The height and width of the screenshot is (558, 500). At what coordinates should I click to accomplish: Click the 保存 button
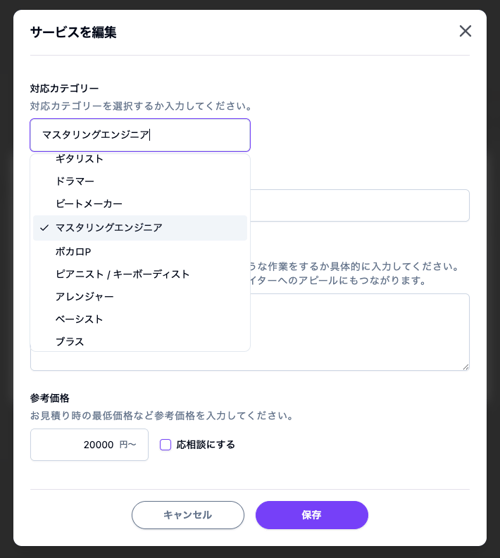click(x=312, y=515)
